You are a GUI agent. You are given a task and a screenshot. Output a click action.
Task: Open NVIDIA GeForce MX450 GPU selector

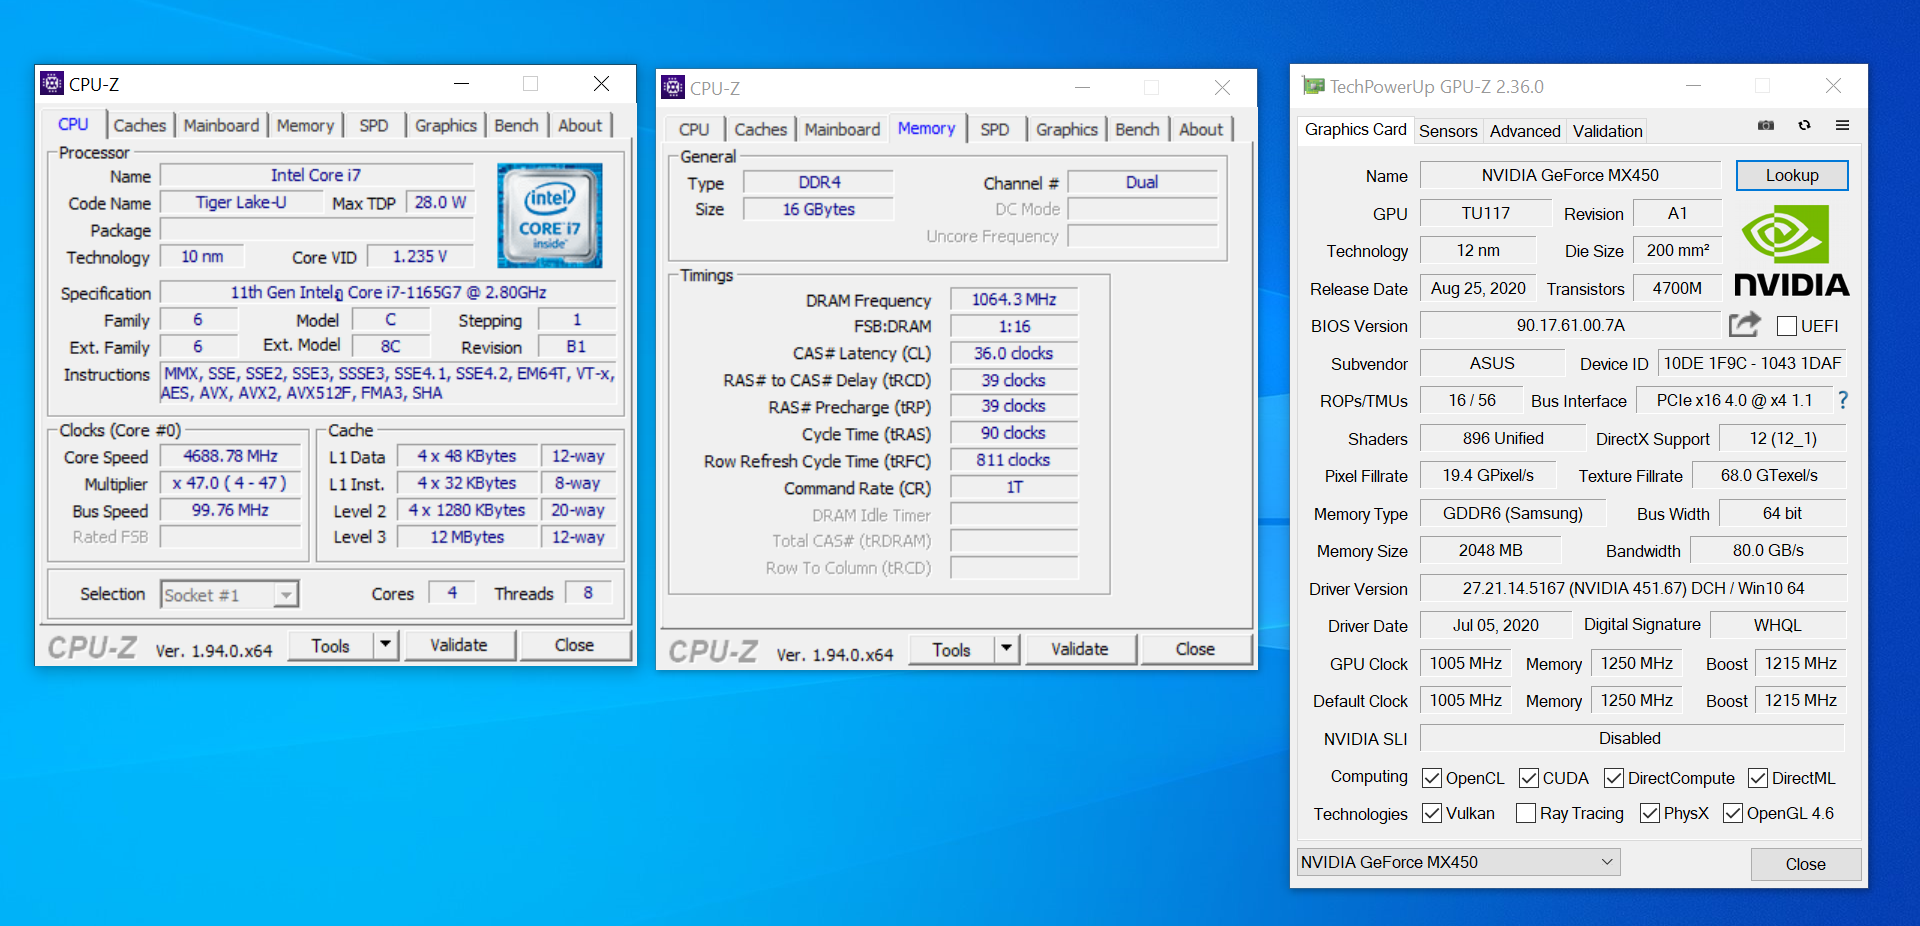tap(1458, 862)
